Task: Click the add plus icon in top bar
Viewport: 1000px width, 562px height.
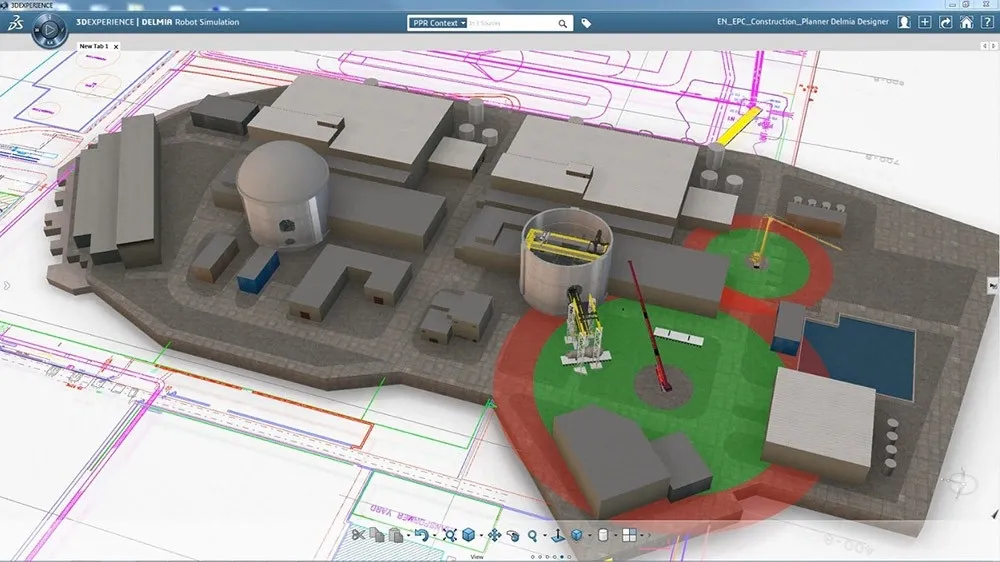Action: click(925, 22)
